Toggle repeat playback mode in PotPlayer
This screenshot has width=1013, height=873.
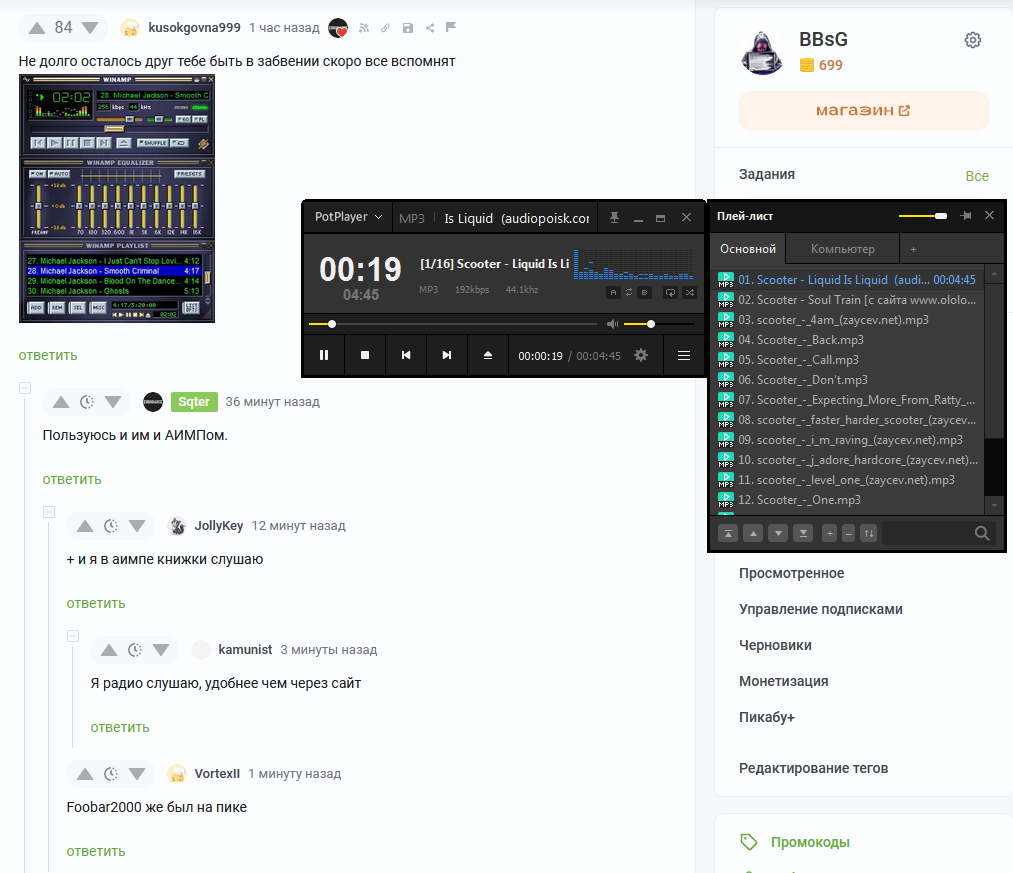(671, 293)
